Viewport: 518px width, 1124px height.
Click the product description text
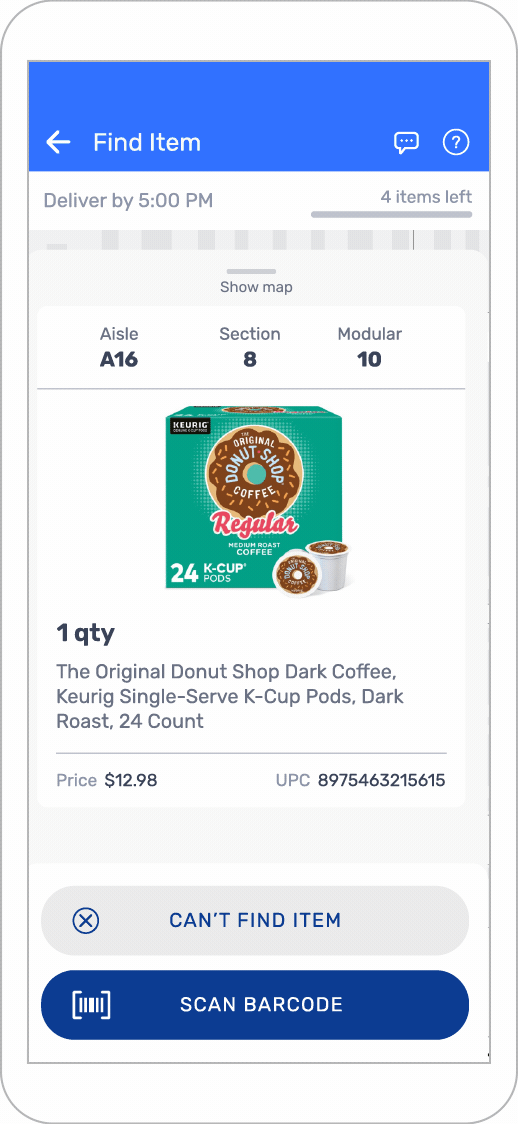coord(230,697)
